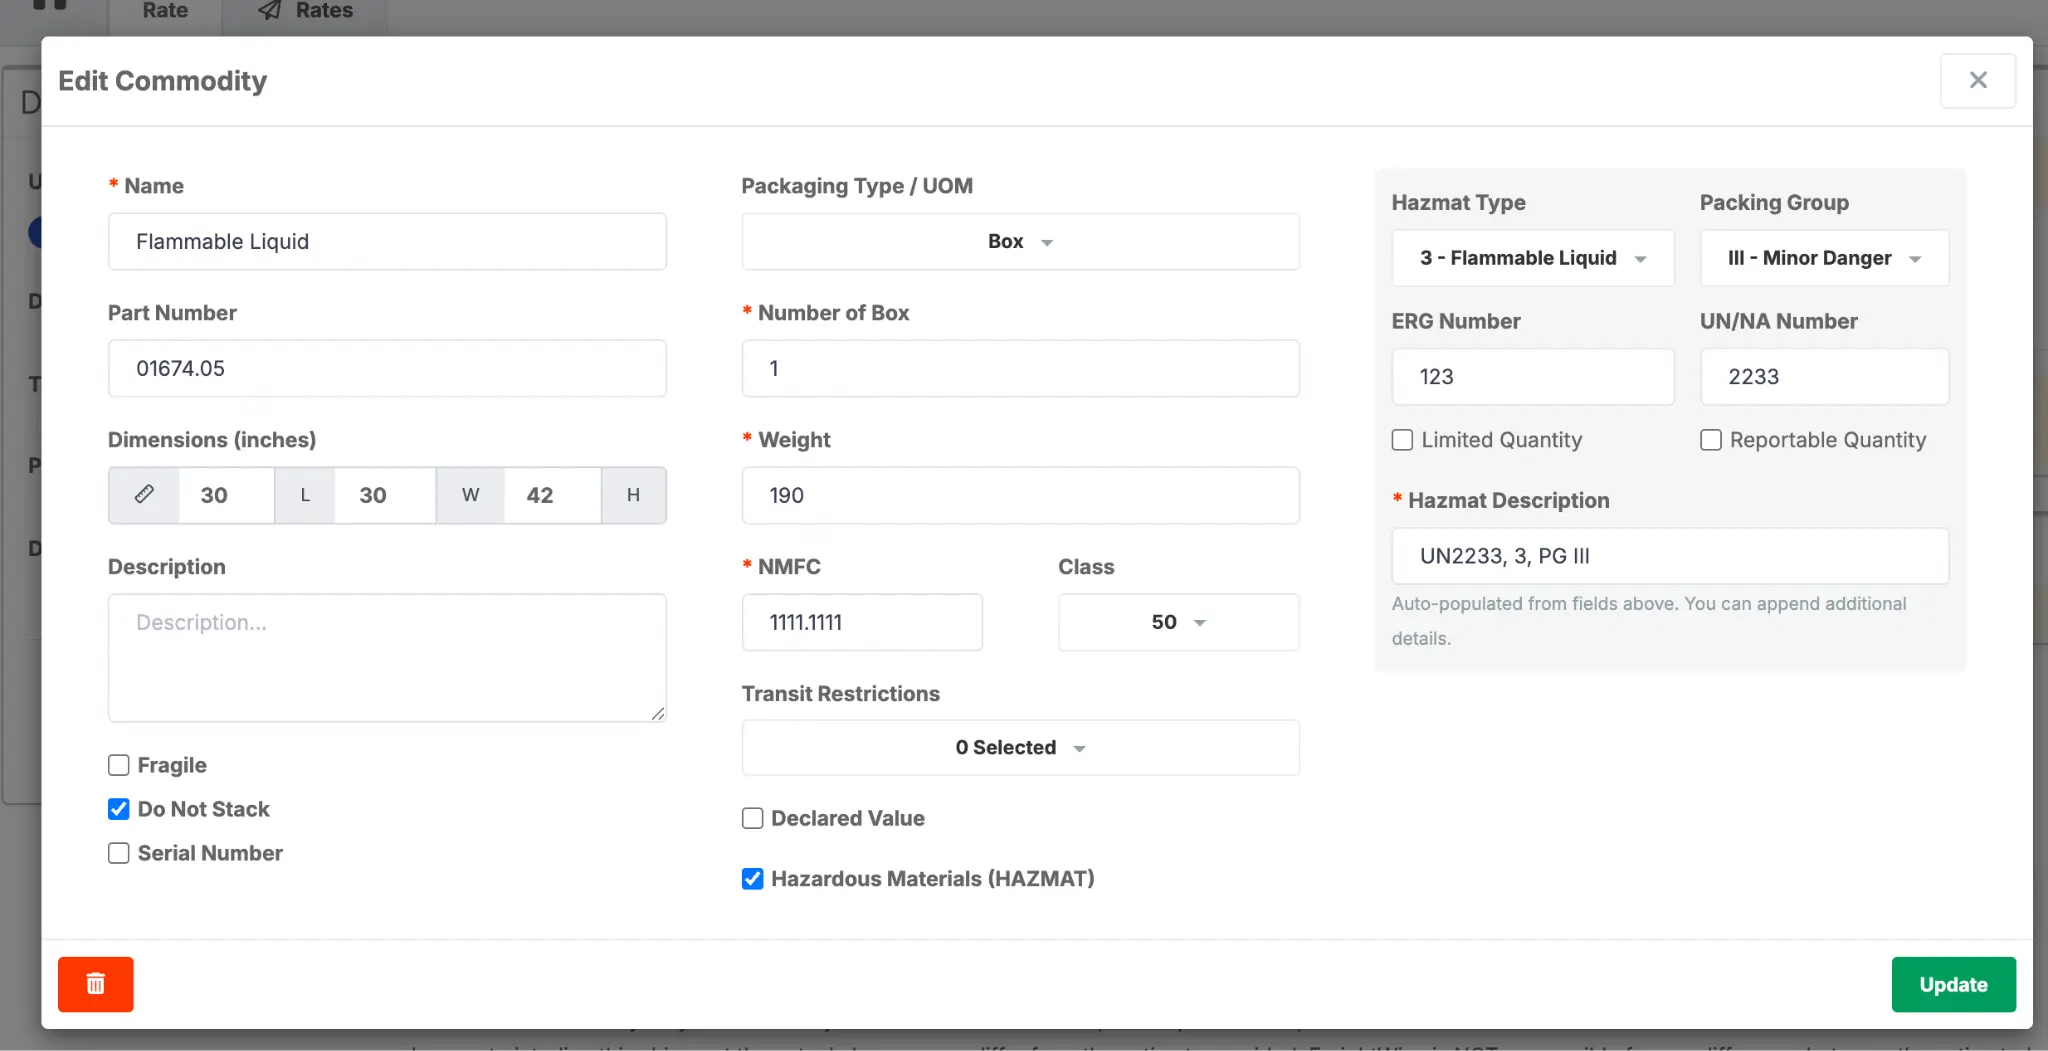Open the Packaging Type Box dropdown
The height and width of the screenshot is (1051, 2048).
pos(1020,241)
